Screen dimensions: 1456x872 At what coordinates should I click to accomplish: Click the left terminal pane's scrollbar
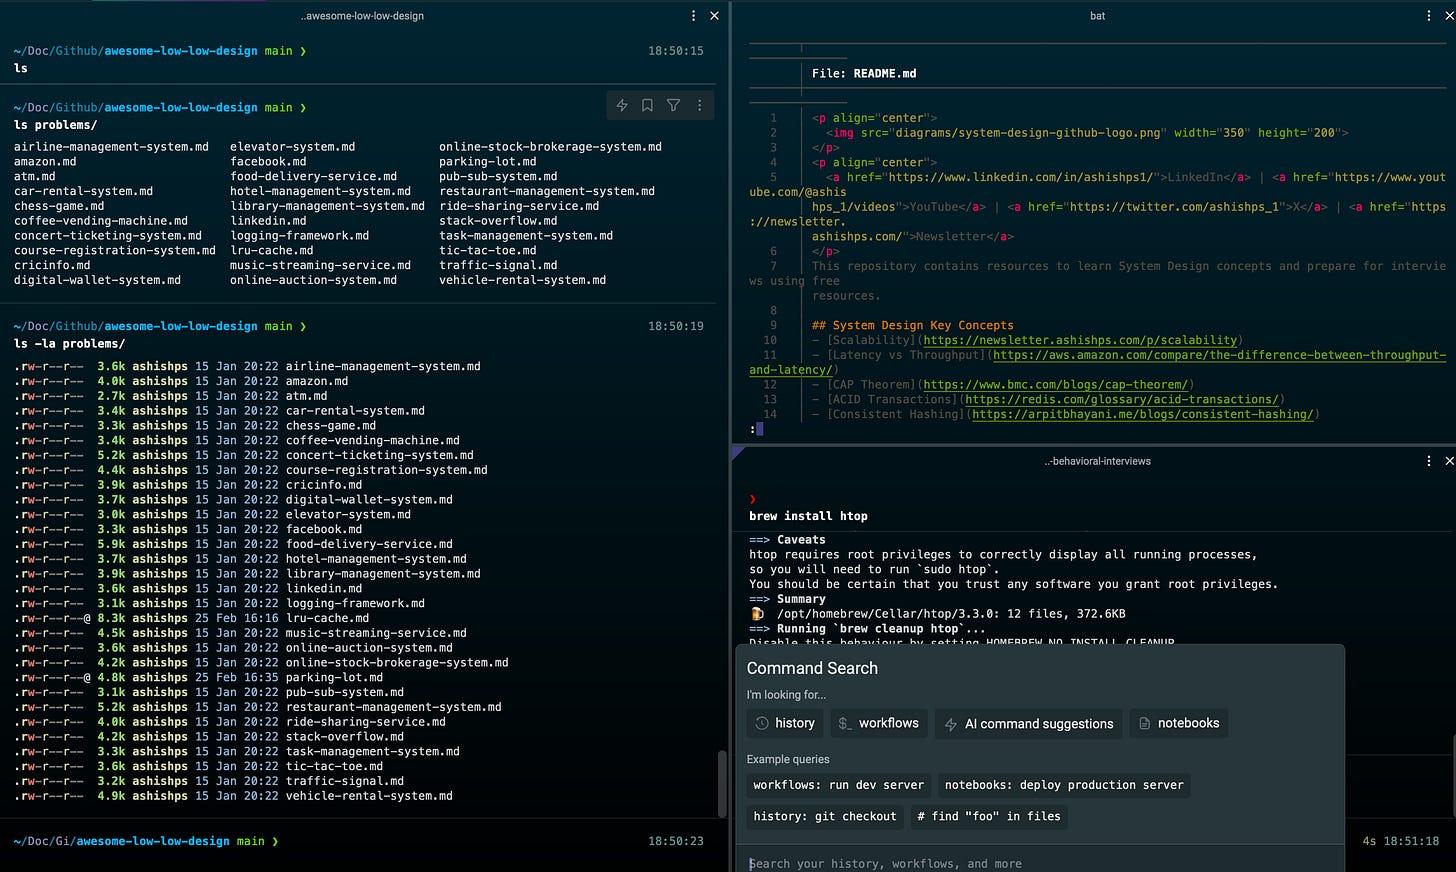click(x=722, y=784)
